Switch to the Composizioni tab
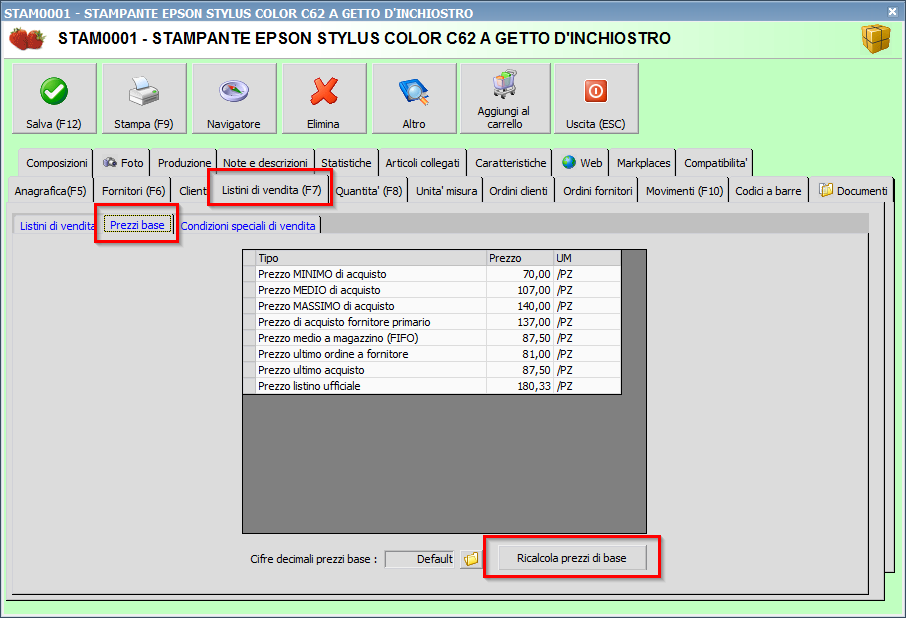Screen dimensions: 906x618 tap(57, 163)
